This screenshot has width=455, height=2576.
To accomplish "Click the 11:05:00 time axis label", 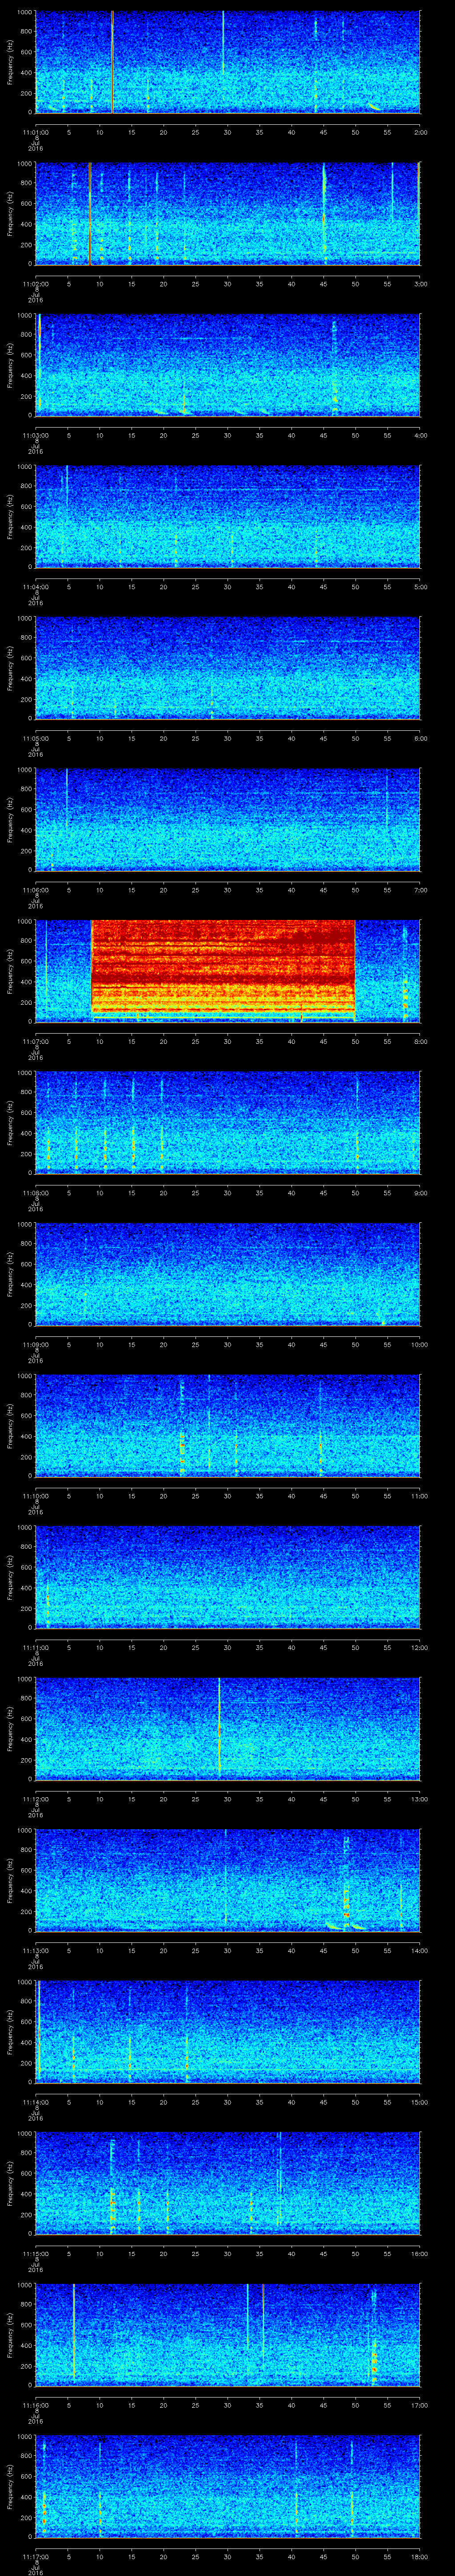I will coord(35,738).
